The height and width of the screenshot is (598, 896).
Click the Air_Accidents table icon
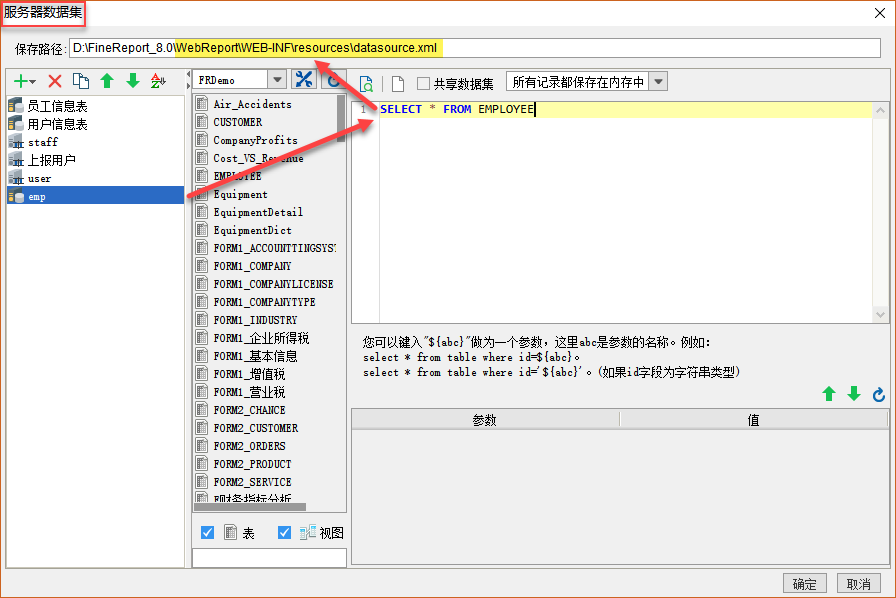pyautogui.click(x=202, y=103)
